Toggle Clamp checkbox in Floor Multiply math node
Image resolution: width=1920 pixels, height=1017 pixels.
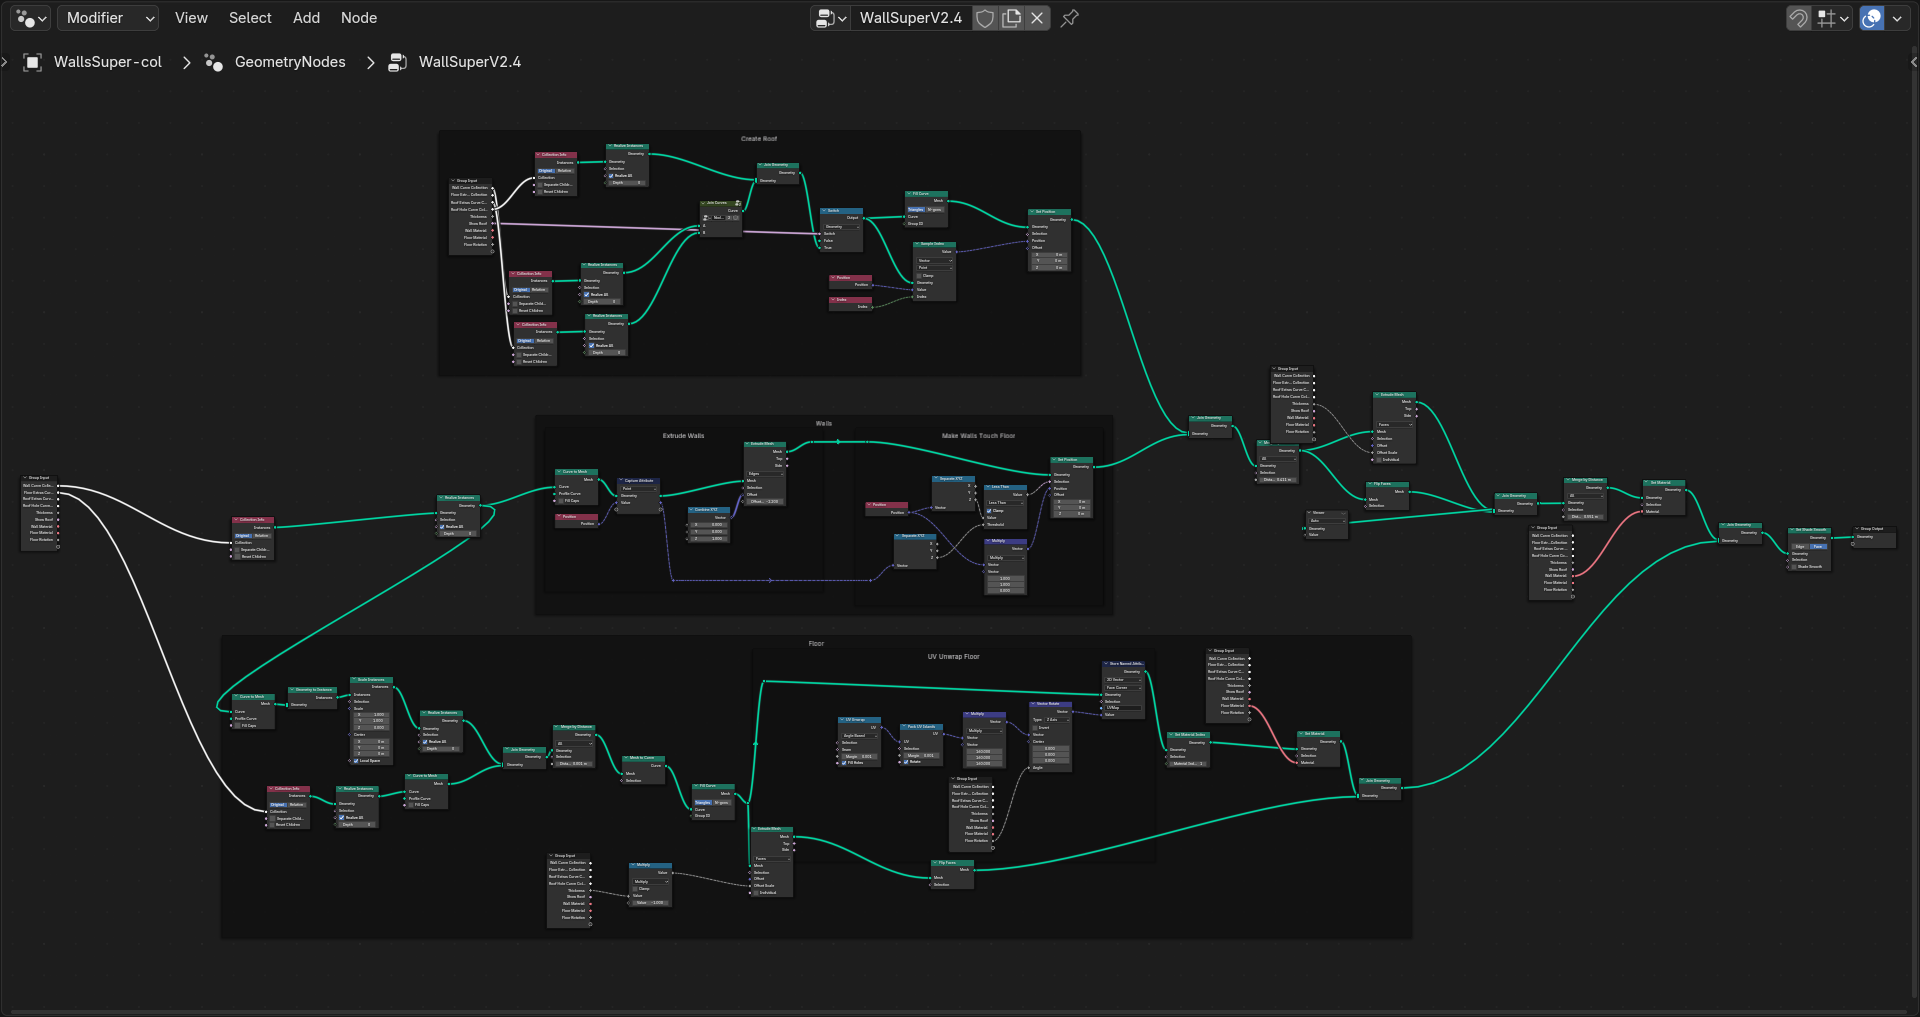(x=636, y=889)
